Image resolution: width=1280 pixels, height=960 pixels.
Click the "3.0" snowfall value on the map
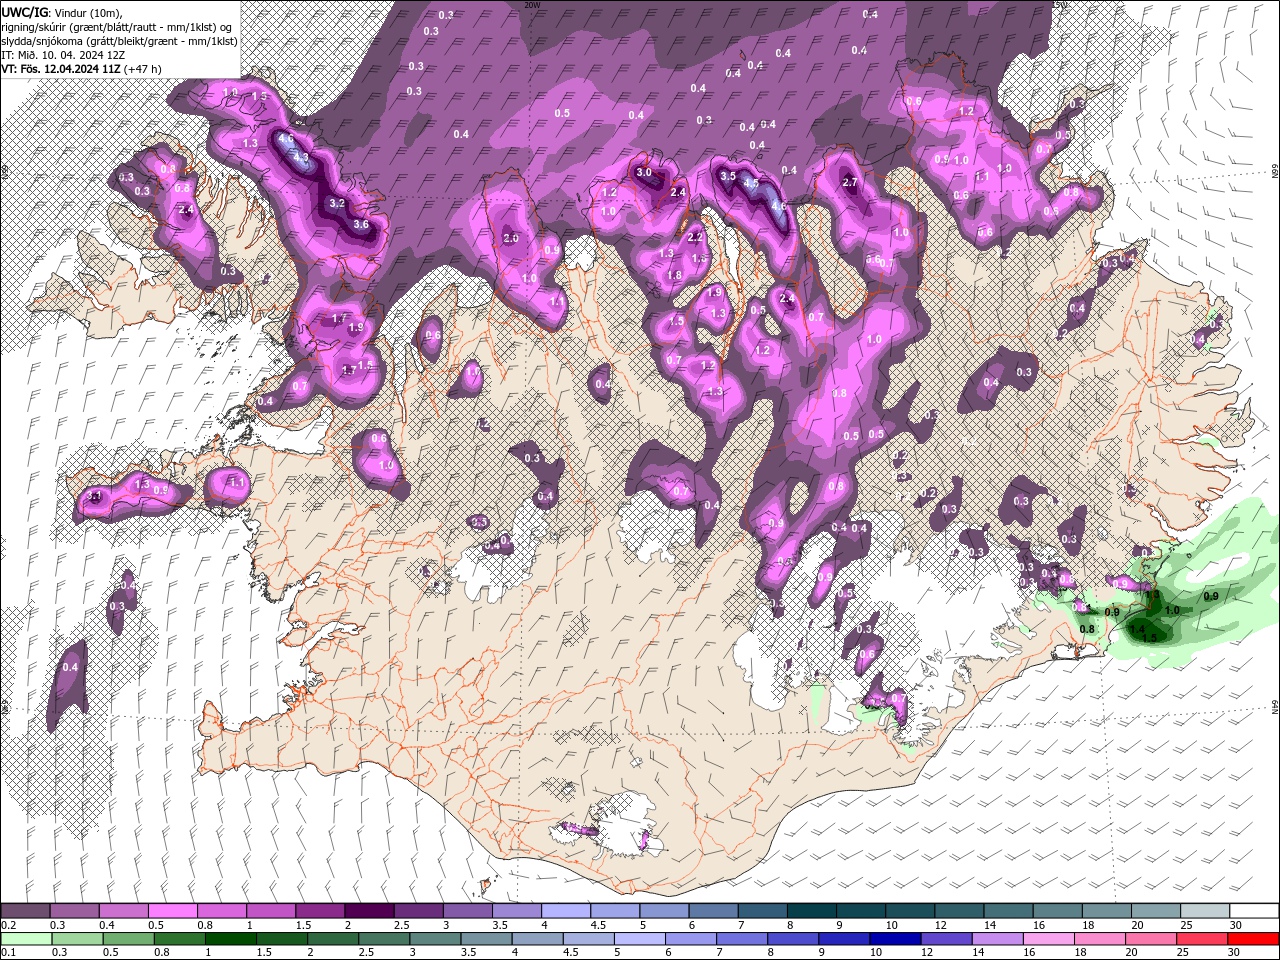pyautogui.click(x=644, y=172)
